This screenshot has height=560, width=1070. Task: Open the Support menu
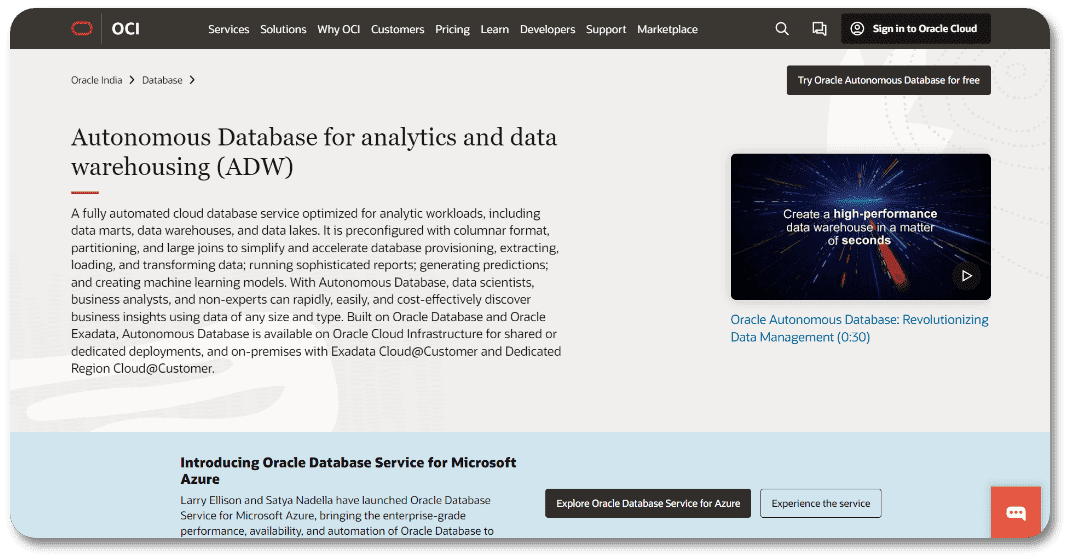coord(606,29)
